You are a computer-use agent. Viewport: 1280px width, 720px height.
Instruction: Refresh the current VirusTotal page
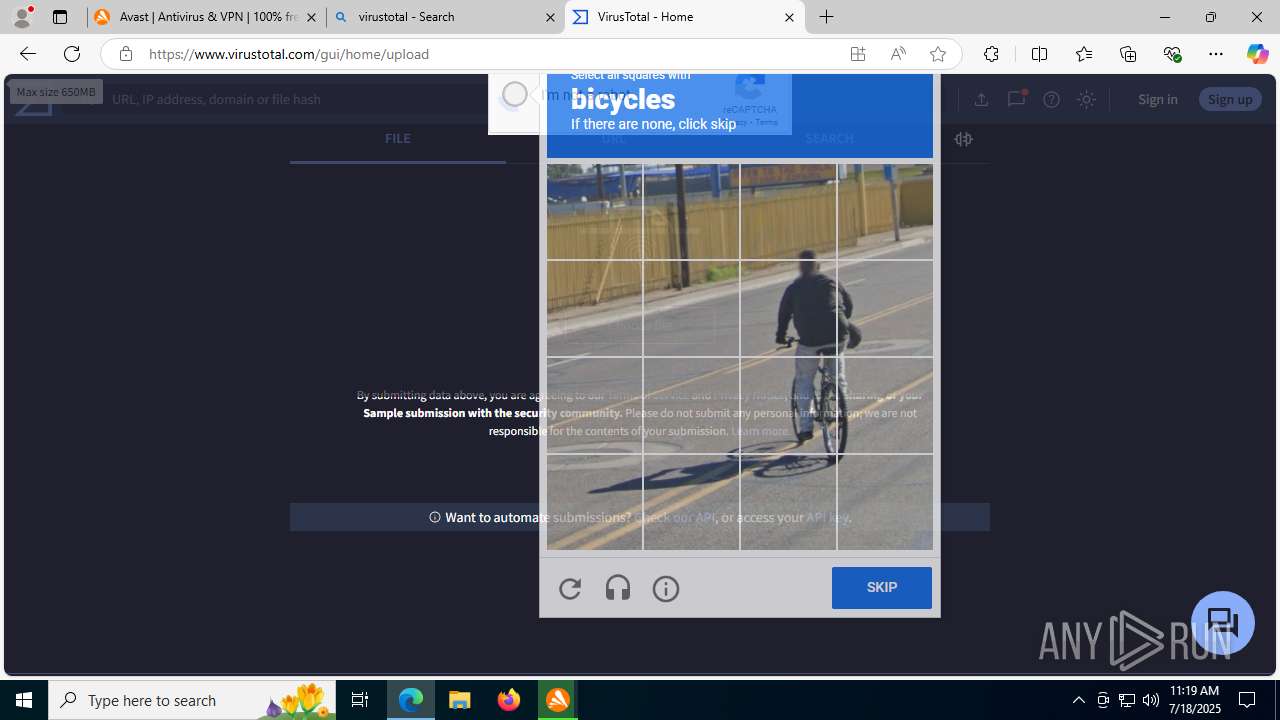tap(72, 54)
